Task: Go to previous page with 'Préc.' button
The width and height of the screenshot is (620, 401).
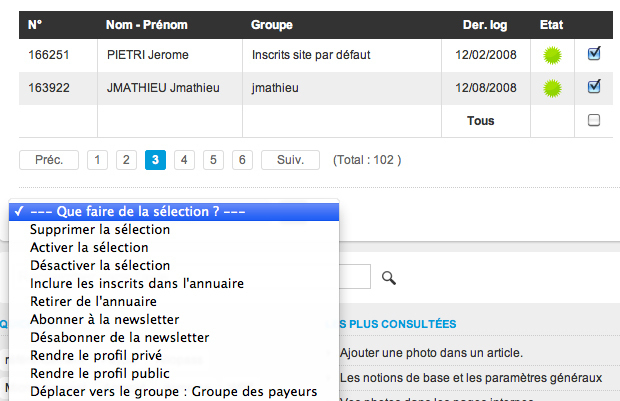Action: [x=48, y=160]
